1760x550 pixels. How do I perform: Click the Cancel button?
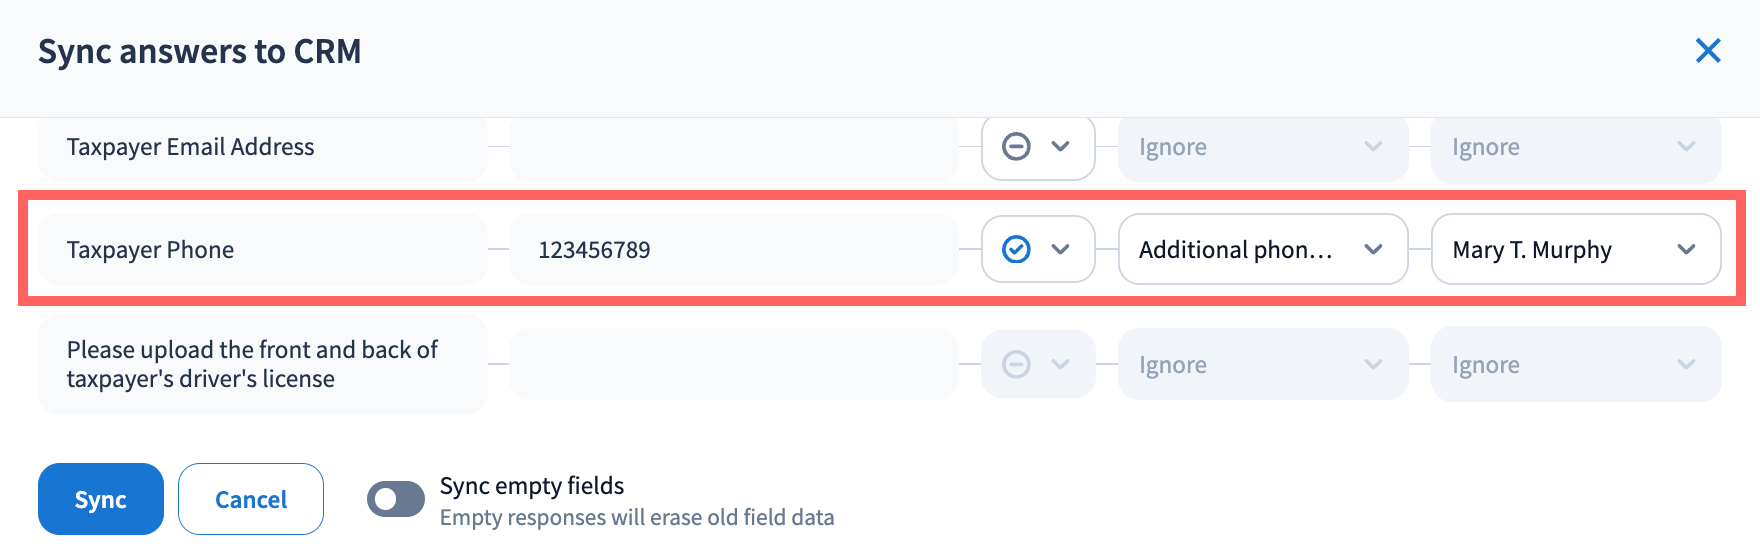coord(251,499)
